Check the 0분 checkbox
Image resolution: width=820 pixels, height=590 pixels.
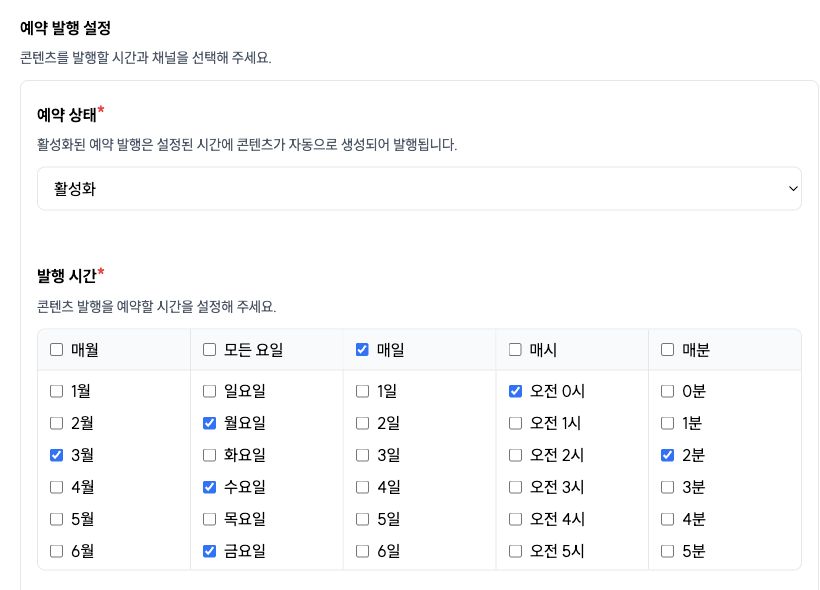click(x=667, y=391)
